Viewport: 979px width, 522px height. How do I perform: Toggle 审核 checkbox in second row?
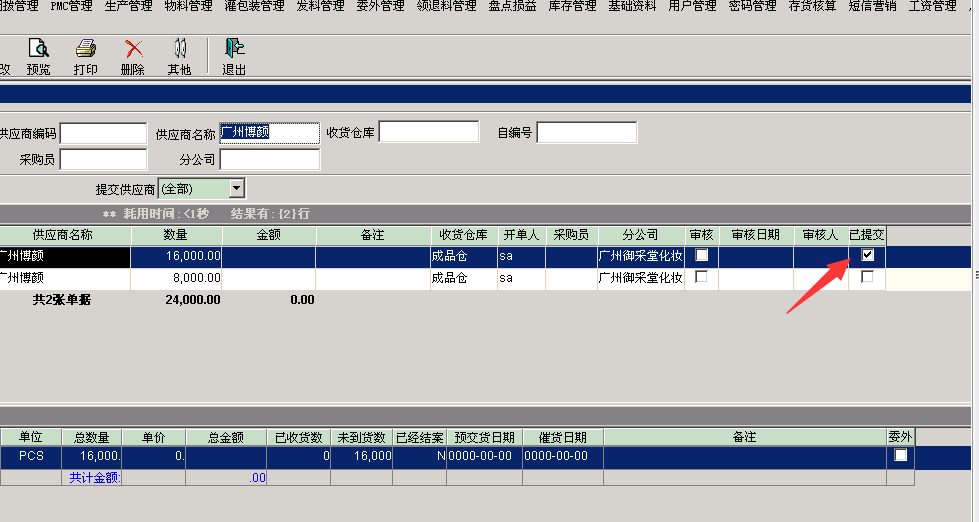[x=701, y=277]
